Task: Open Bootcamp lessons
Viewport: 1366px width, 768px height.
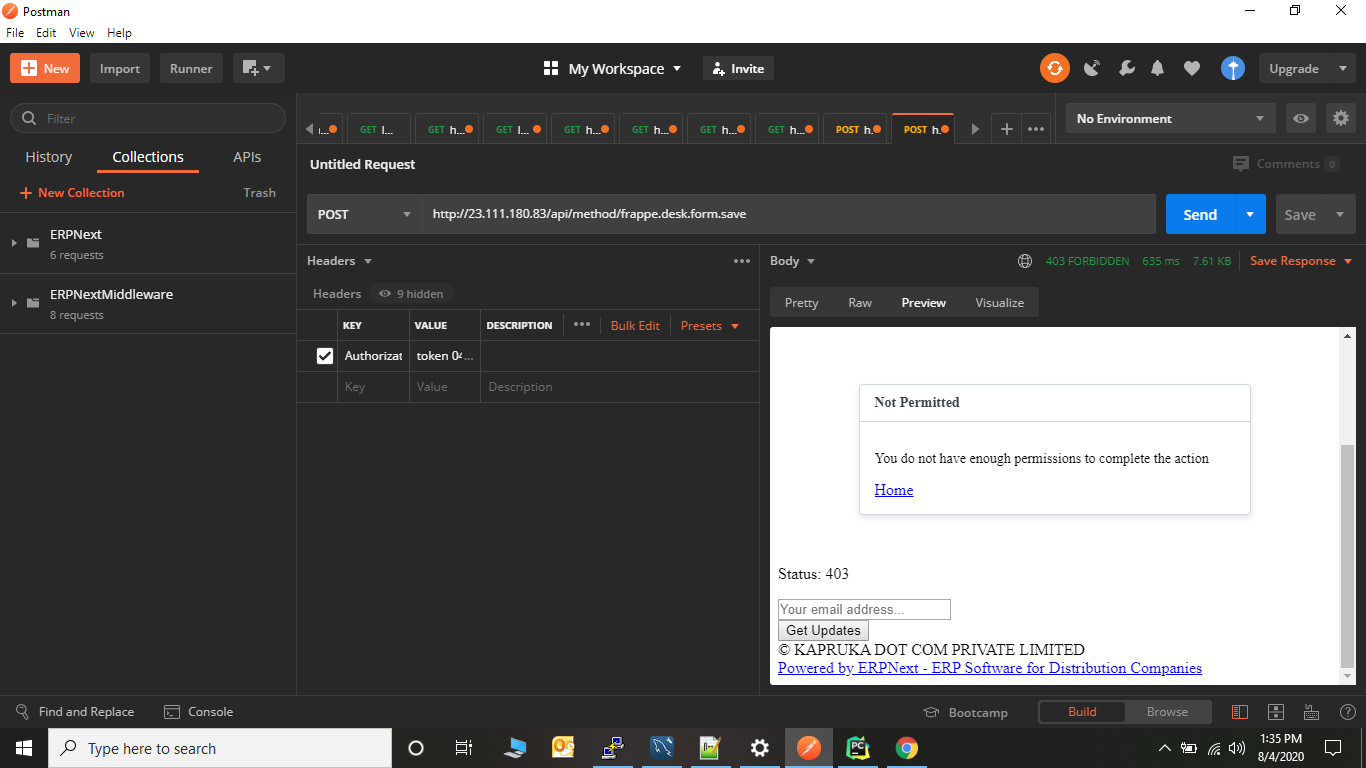Action: (965, 712)
